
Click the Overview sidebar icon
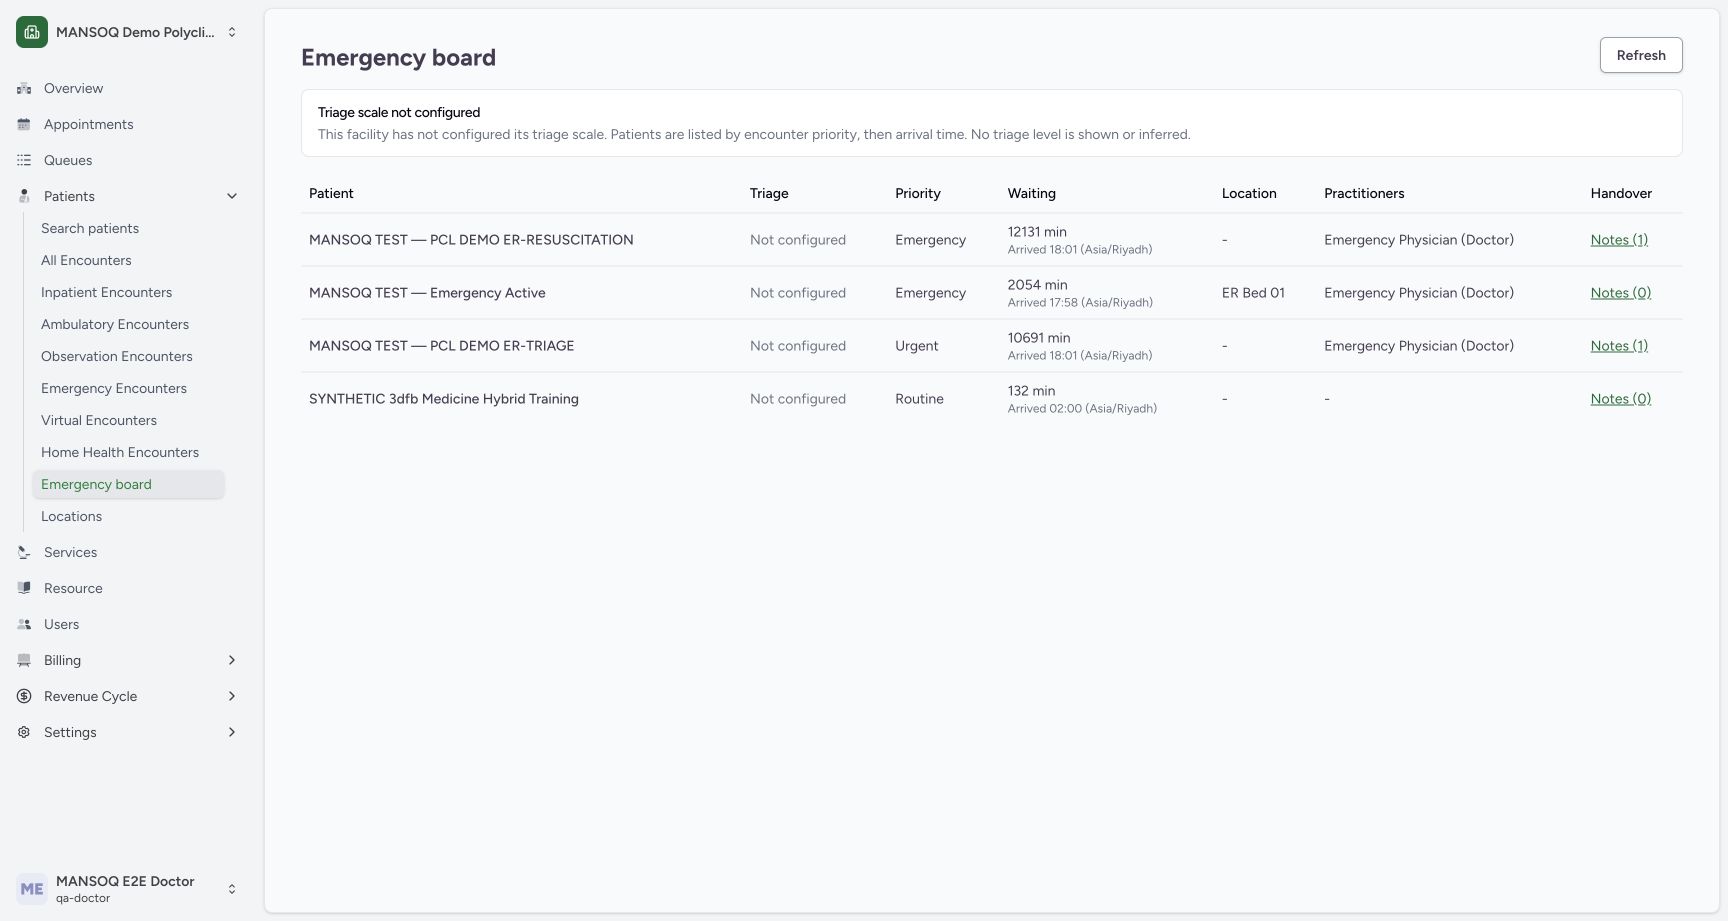click(x=24, y=88)
